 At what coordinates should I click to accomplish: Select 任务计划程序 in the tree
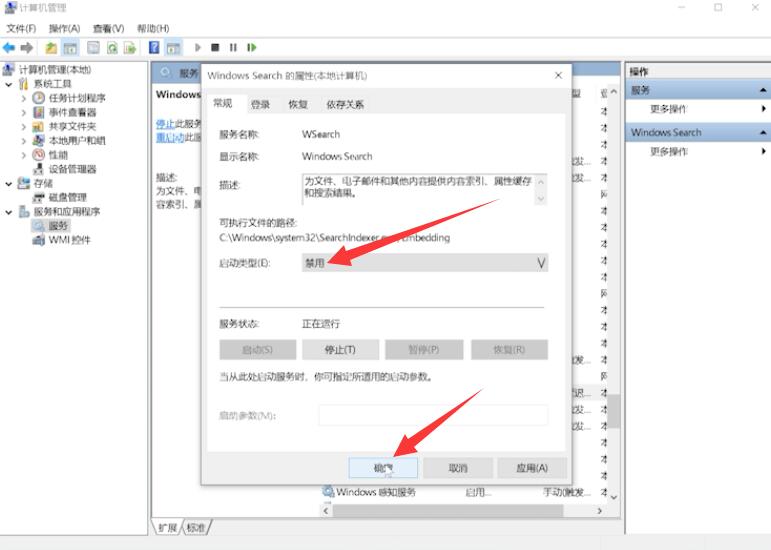(77, 98)
